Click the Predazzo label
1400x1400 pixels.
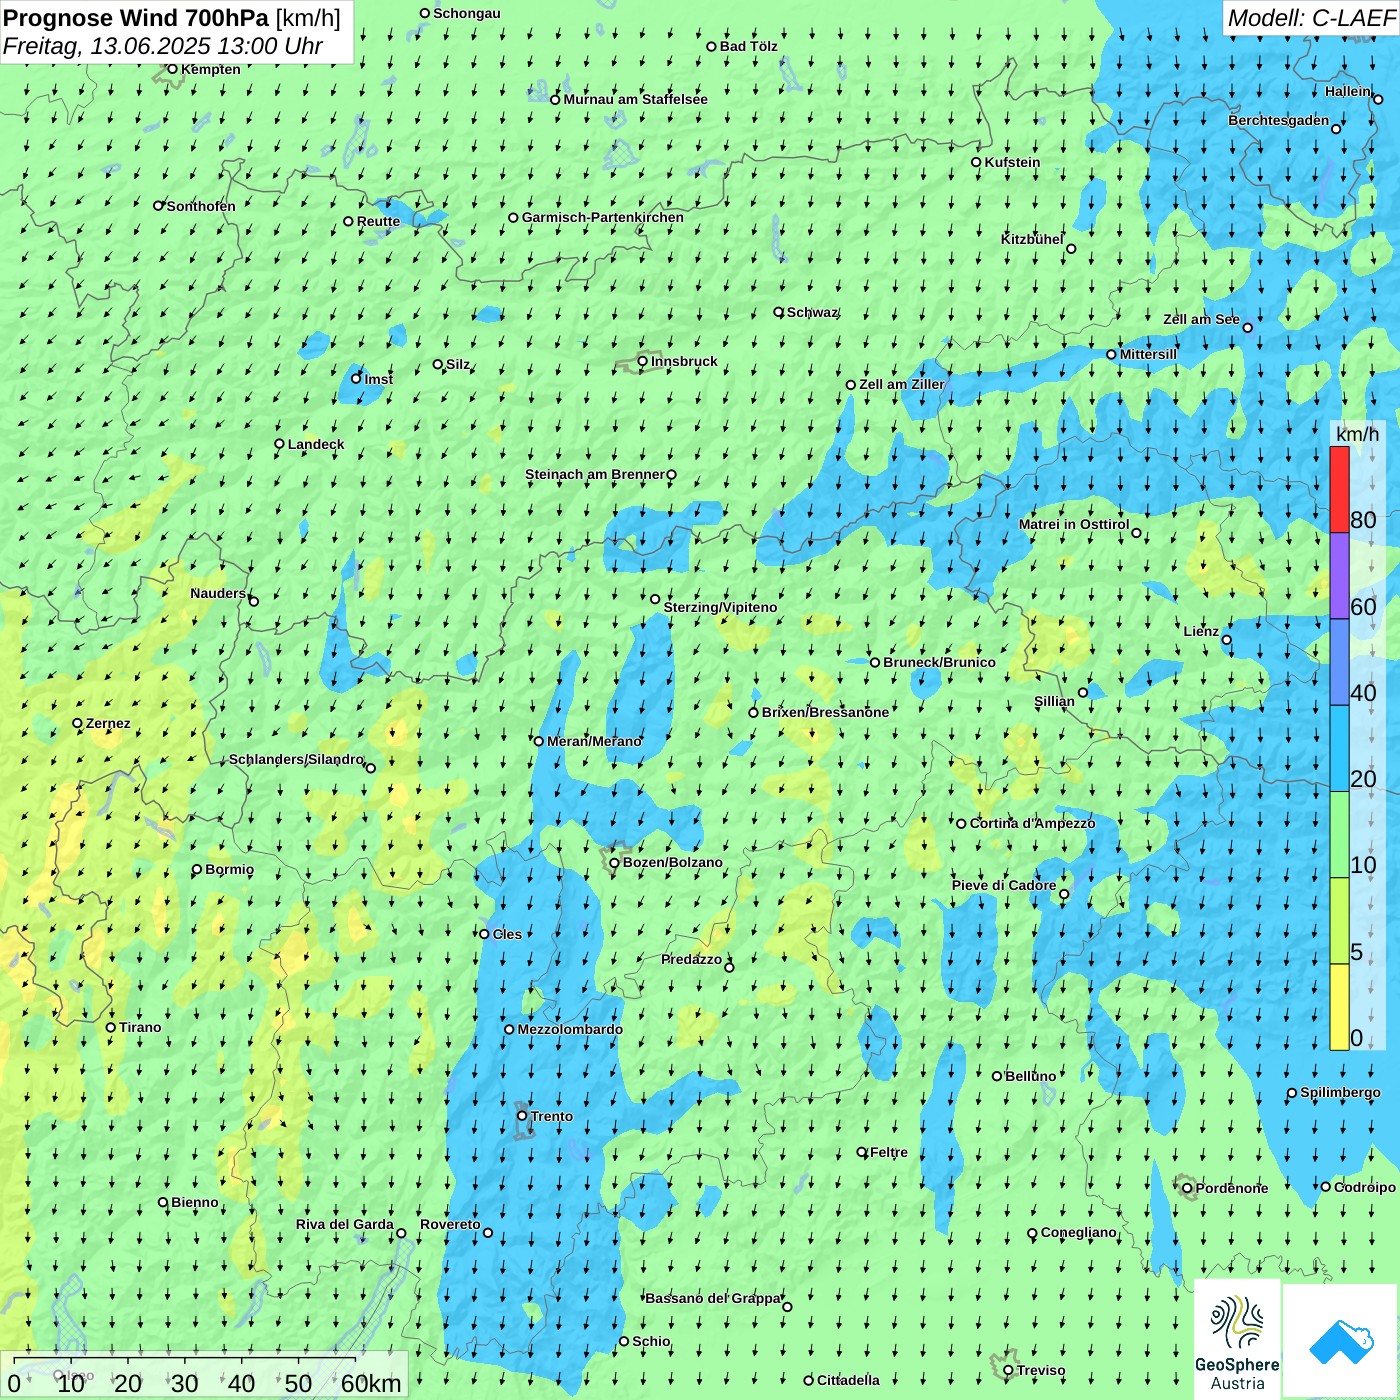coord(691,959)
